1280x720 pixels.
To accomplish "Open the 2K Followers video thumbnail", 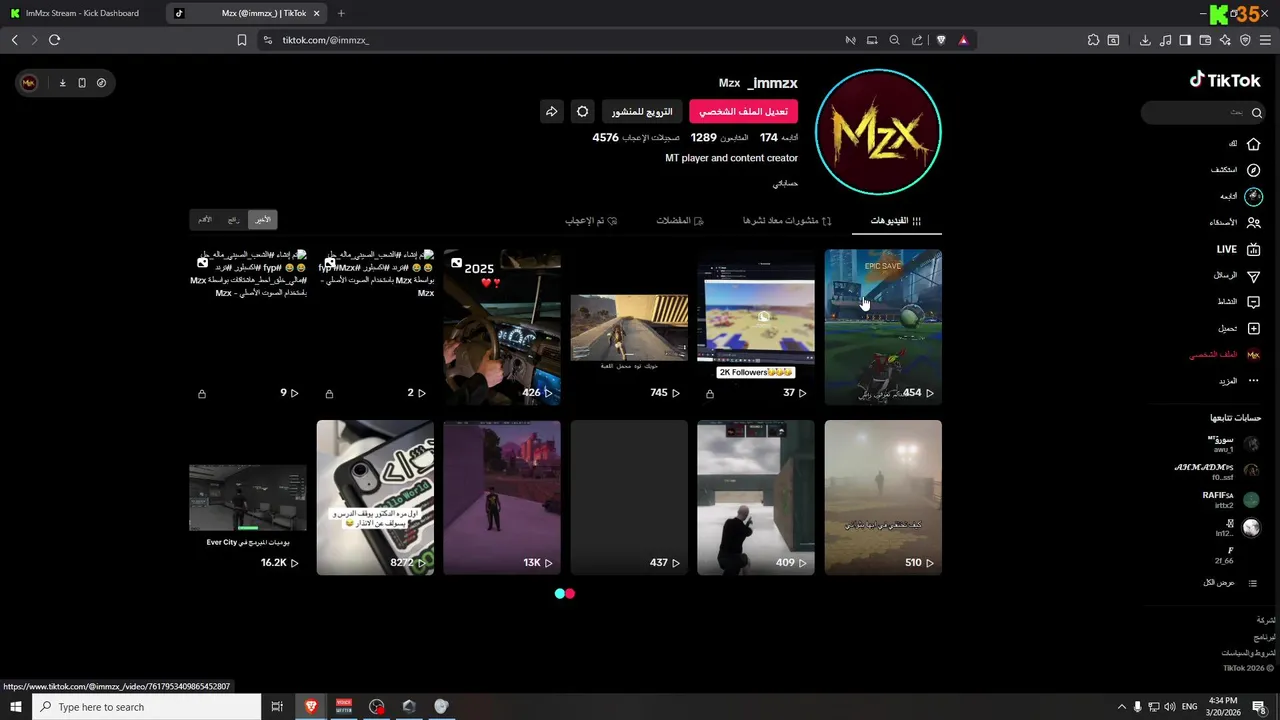I will coord(756,327).
